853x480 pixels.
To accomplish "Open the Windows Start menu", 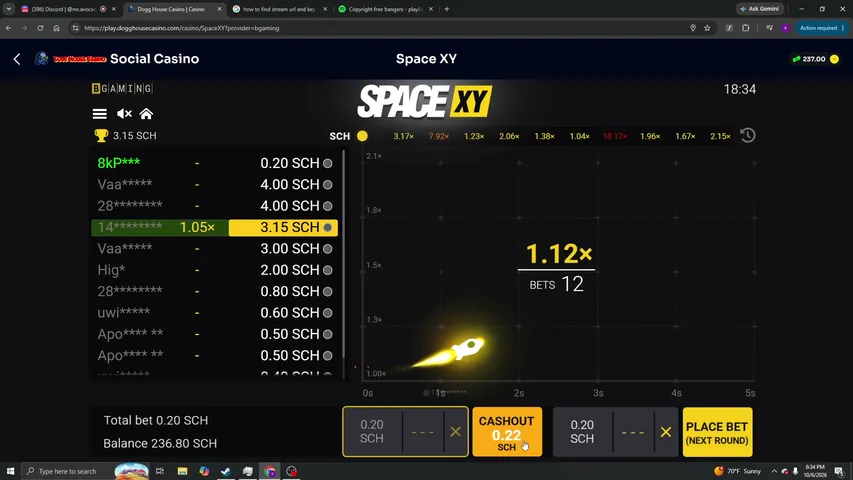I will point(10,471).
